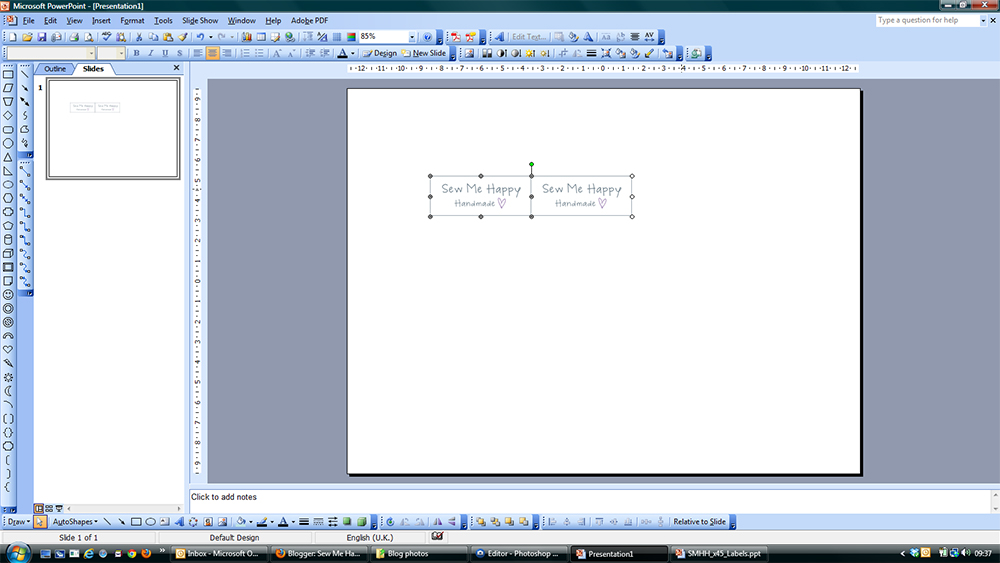Viewport: 1000px width, 563px height.
Task: Insert a chart from the toolbar
Action: click(246, 37)
